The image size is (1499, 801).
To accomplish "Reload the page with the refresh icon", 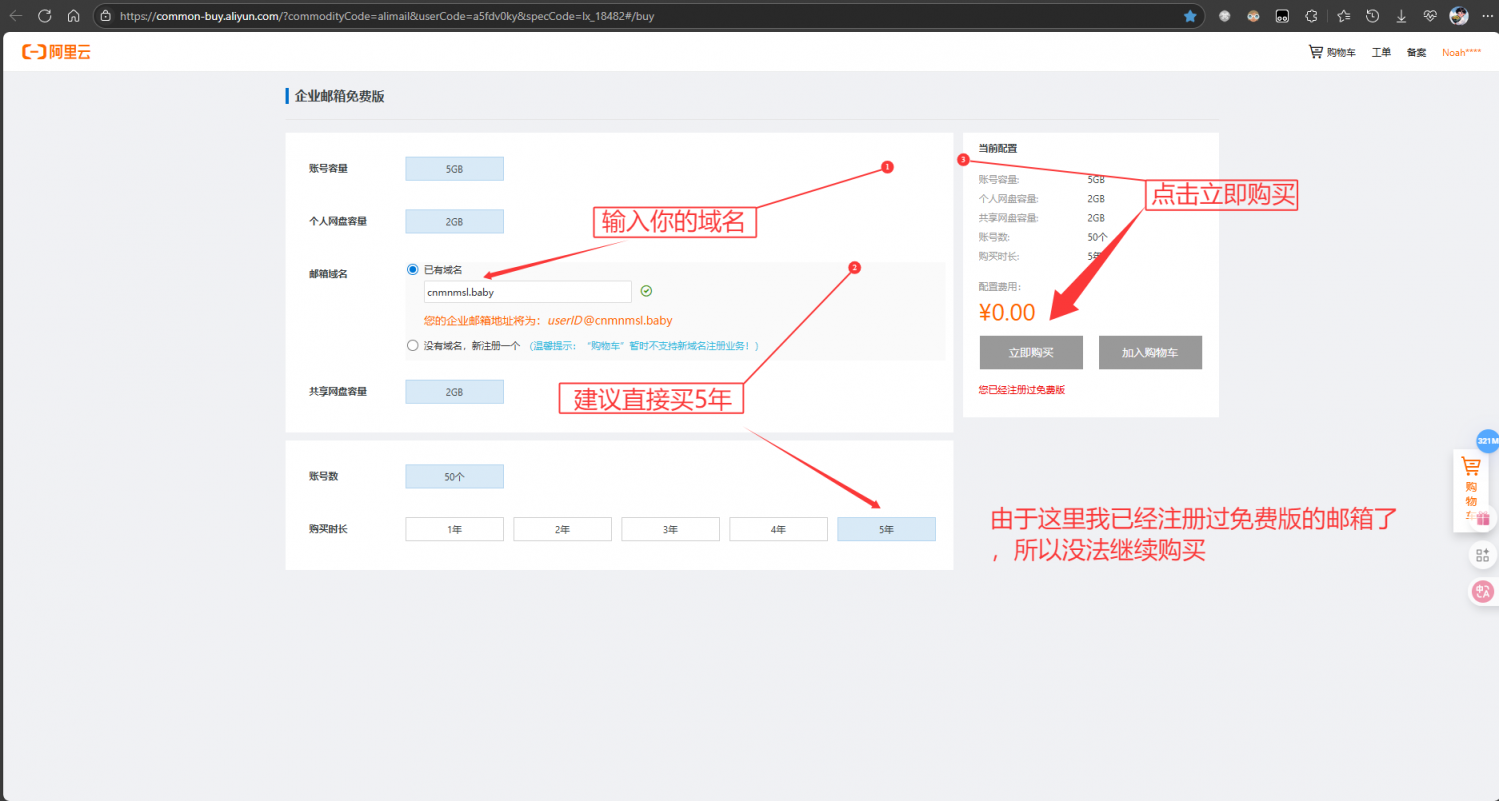I will 45,16.
